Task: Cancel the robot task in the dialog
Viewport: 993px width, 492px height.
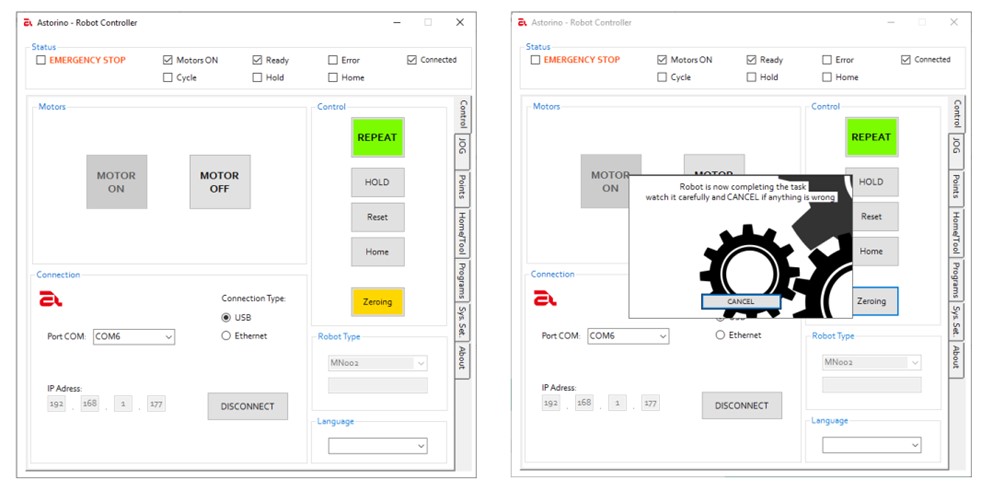Action: tap(741, 302)
